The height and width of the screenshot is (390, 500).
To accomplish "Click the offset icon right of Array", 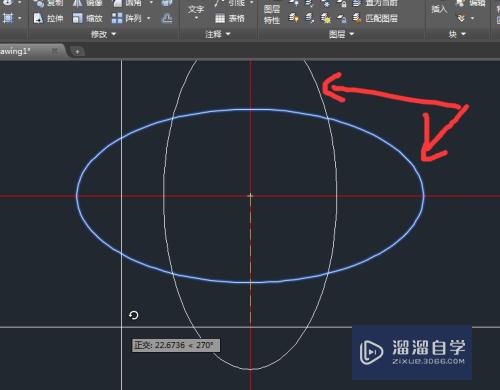I will pyautogui.click(x=166, y=18).
